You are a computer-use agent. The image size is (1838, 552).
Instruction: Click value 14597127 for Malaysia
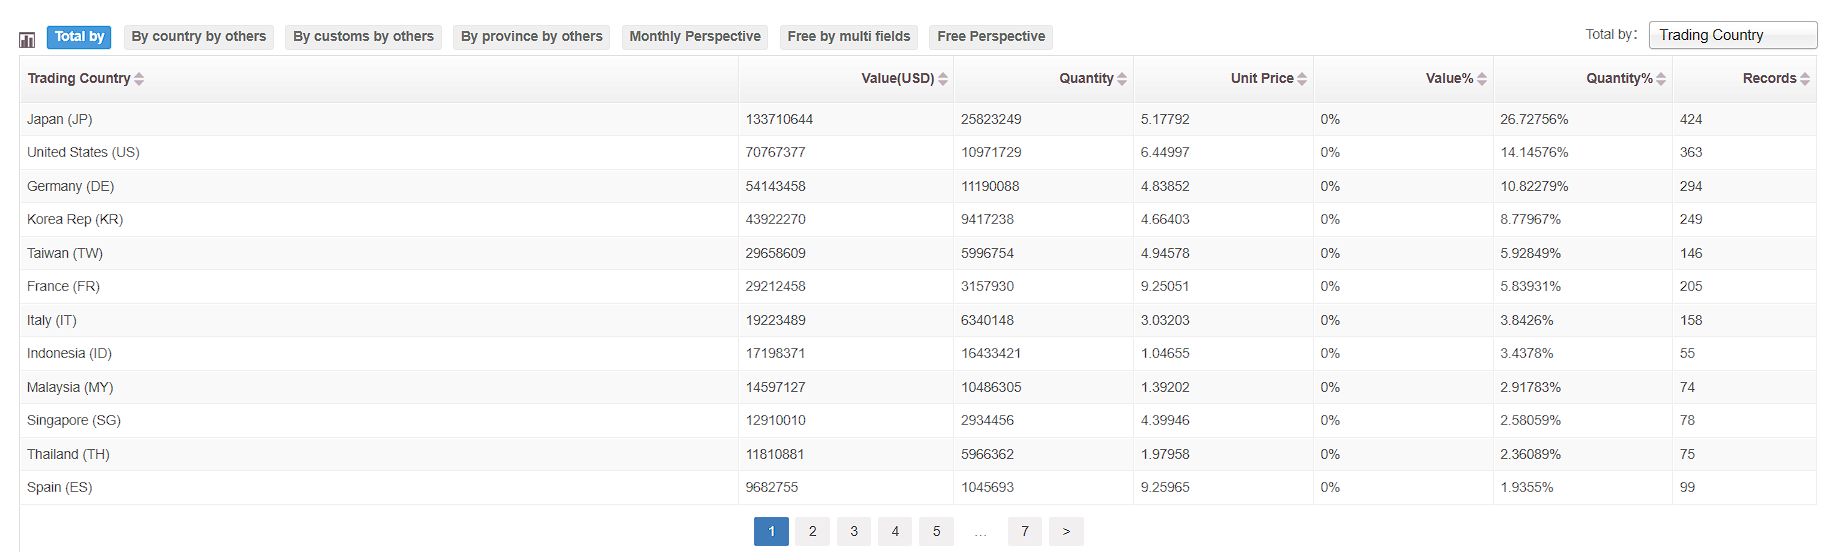pos(775,387)
